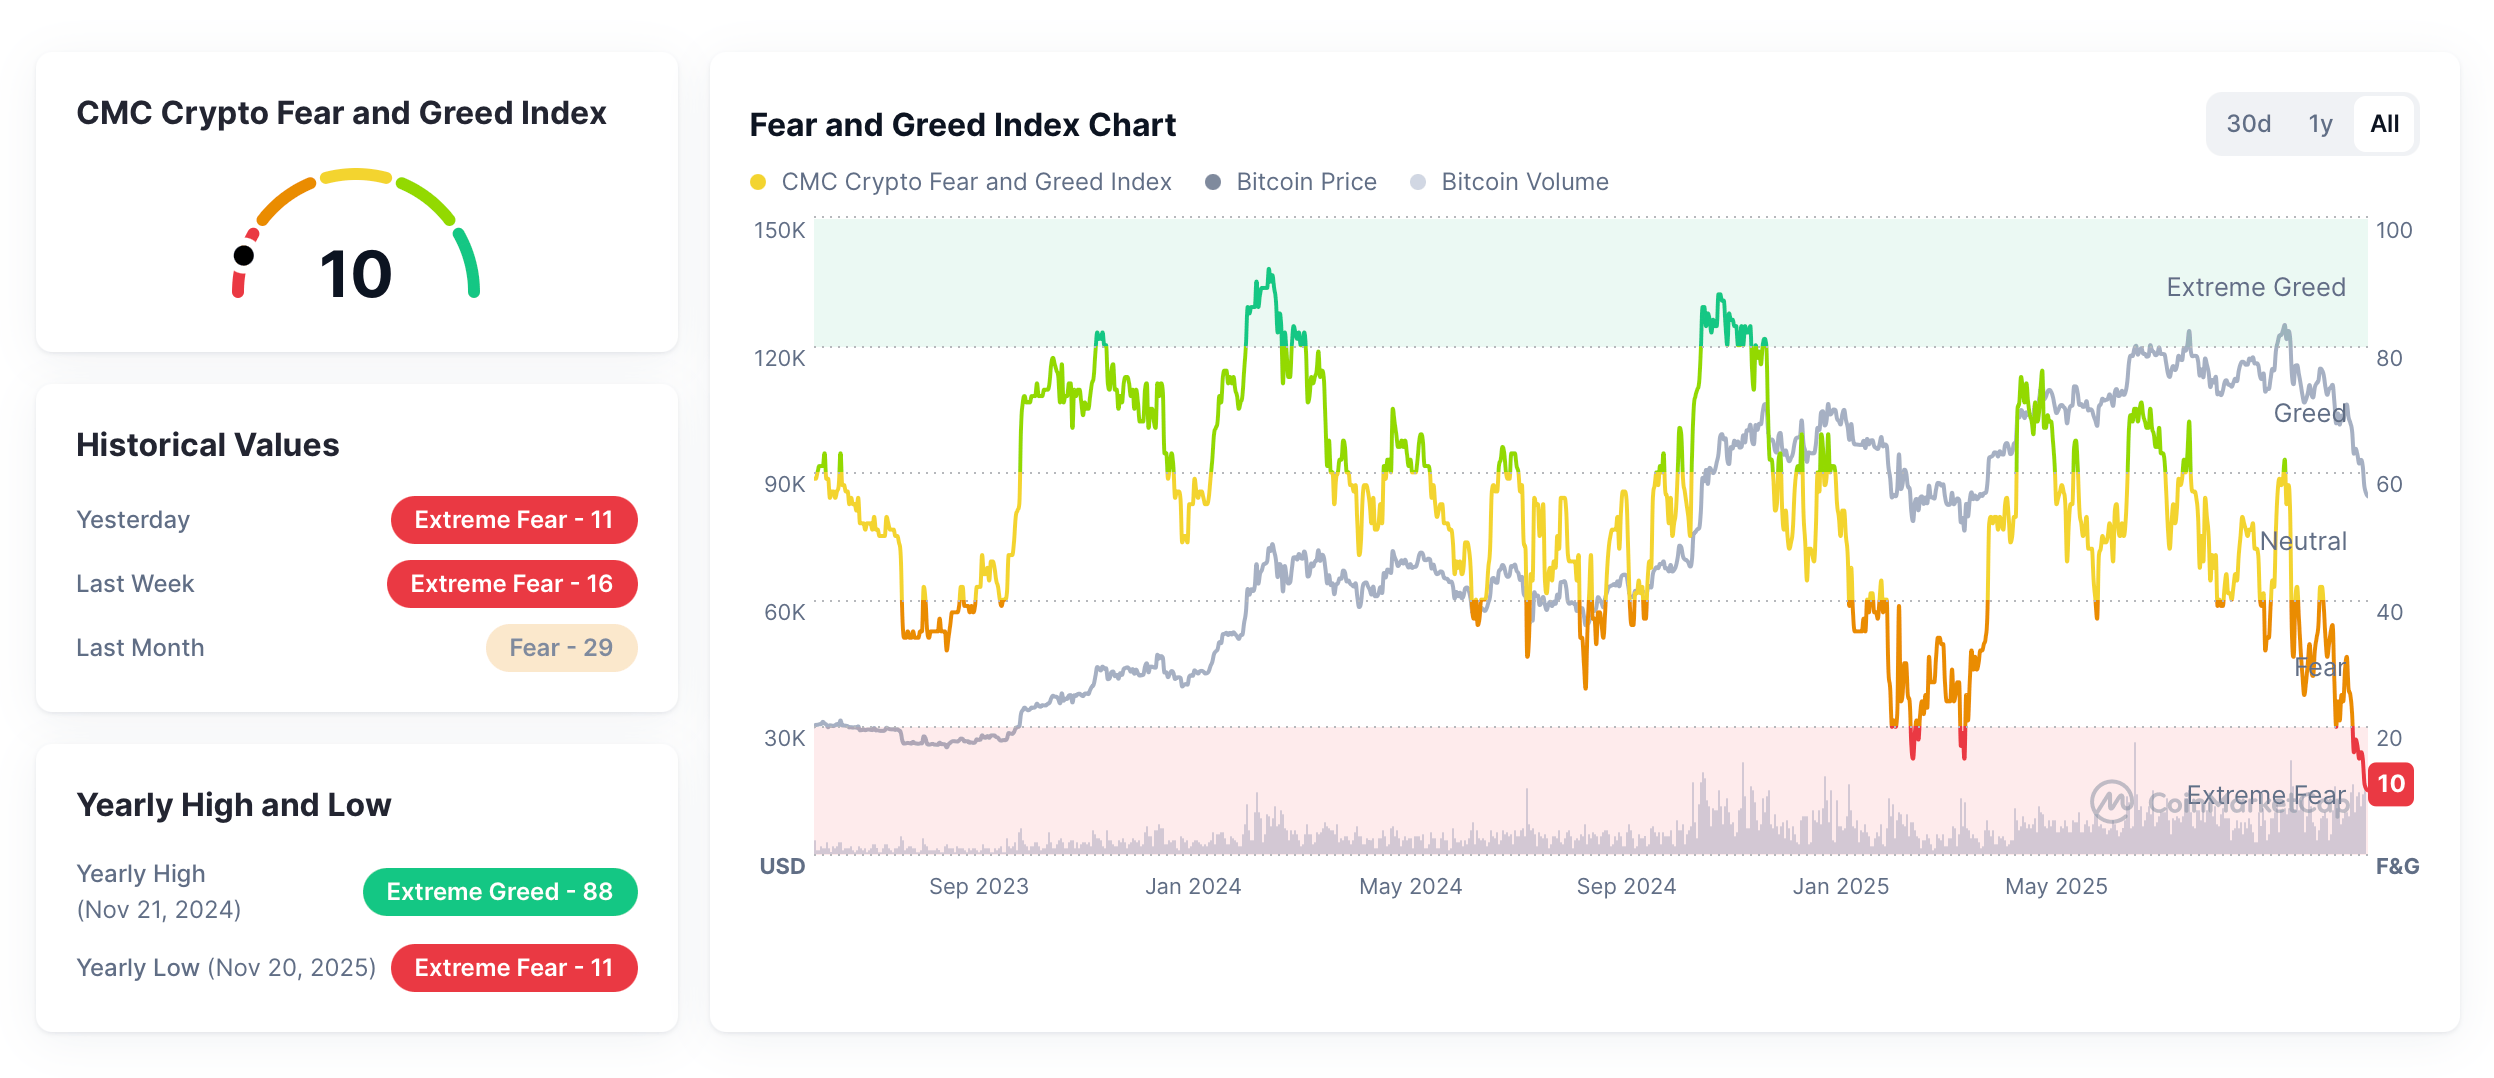Select the All time range option
Image resolution: width=2494 pixels, height=1078 pixels.
pos(2384,124)
